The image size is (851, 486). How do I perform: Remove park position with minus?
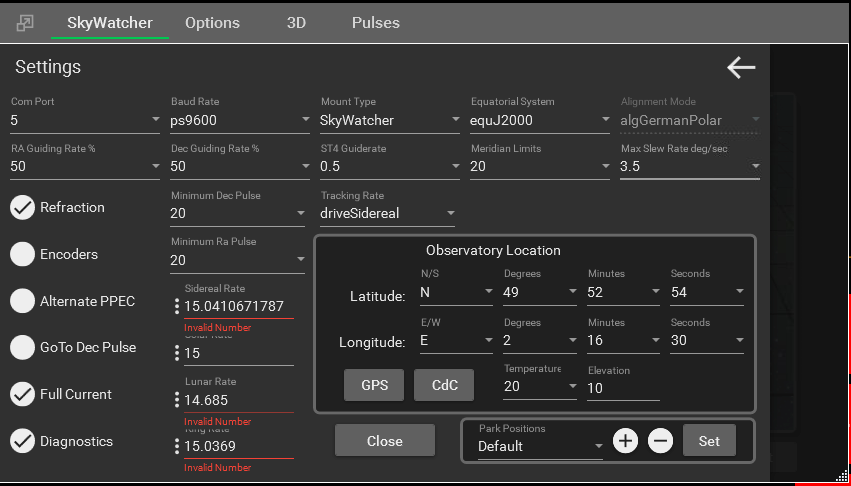661,441
